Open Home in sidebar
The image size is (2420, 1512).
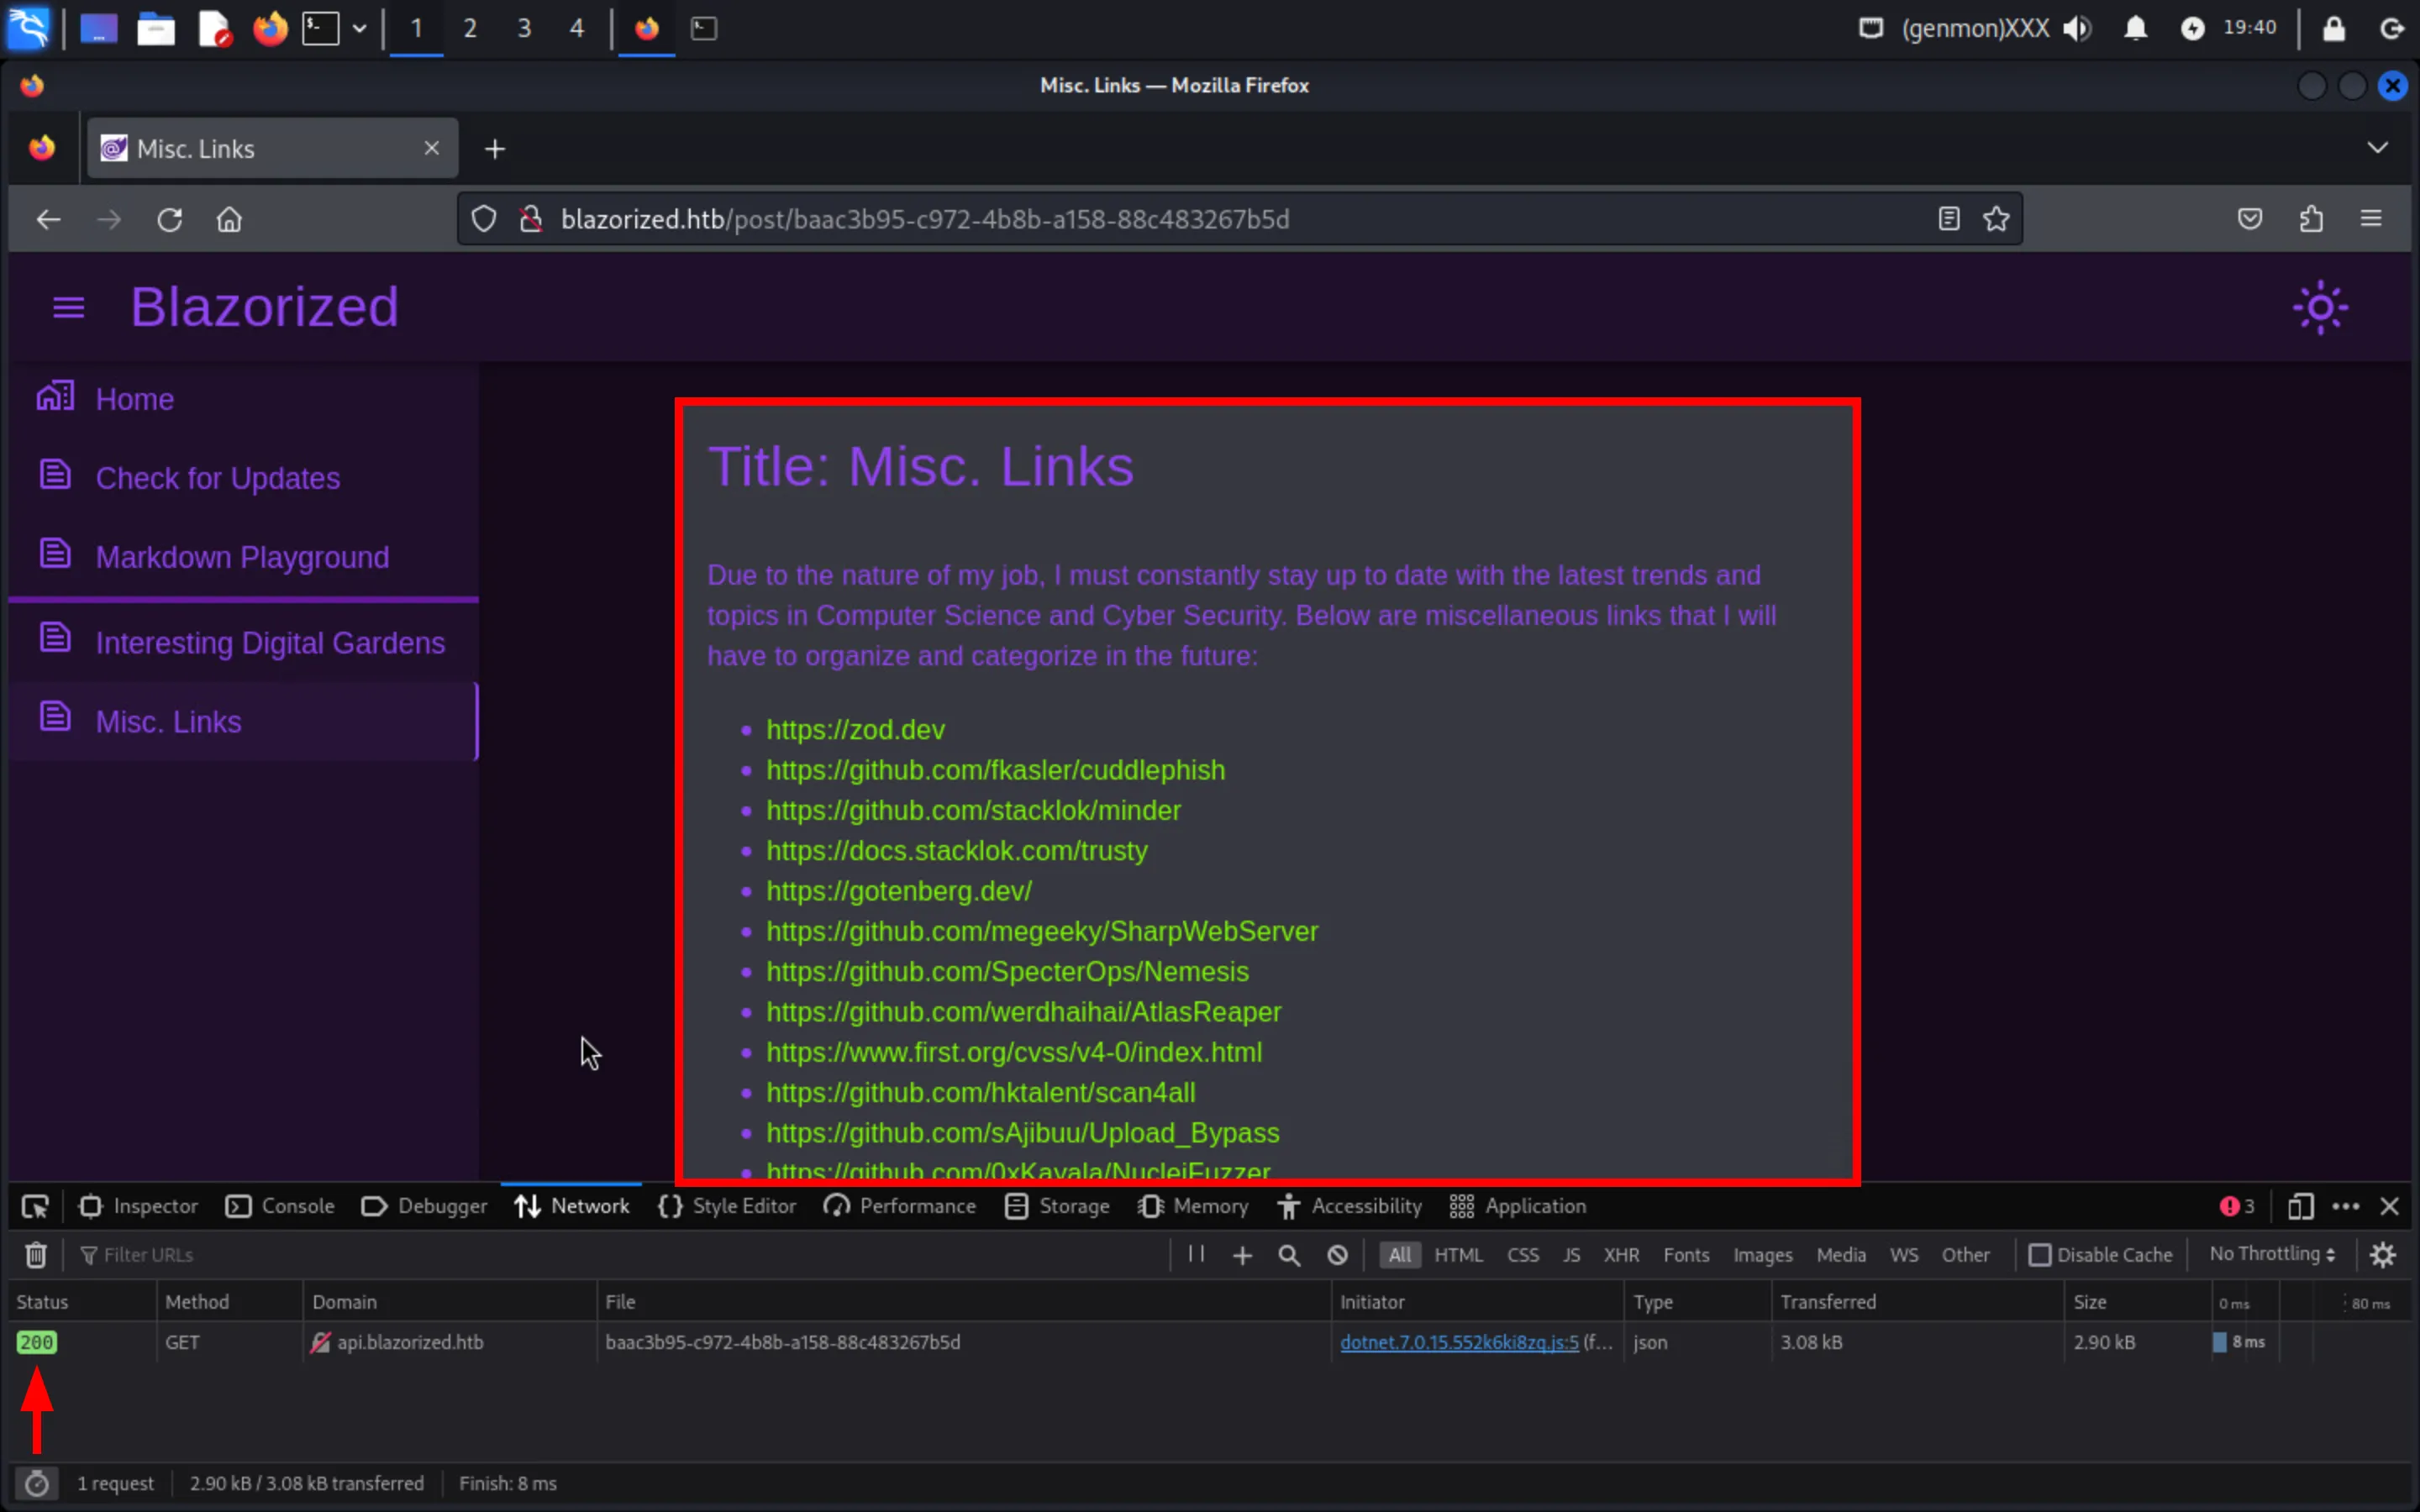click(x=243, y=399)
